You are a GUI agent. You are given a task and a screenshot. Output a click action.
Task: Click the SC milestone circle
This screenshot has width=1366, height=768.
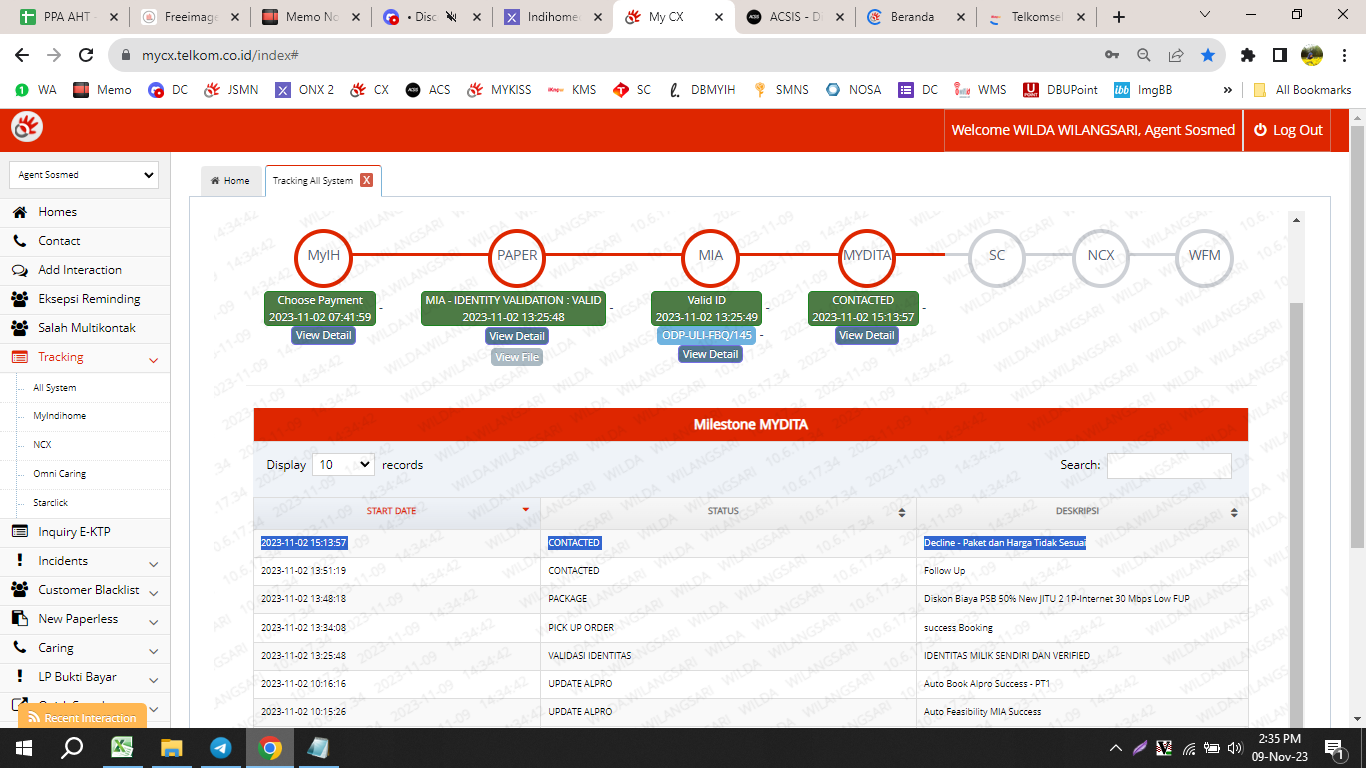click(x=997, y=256)
